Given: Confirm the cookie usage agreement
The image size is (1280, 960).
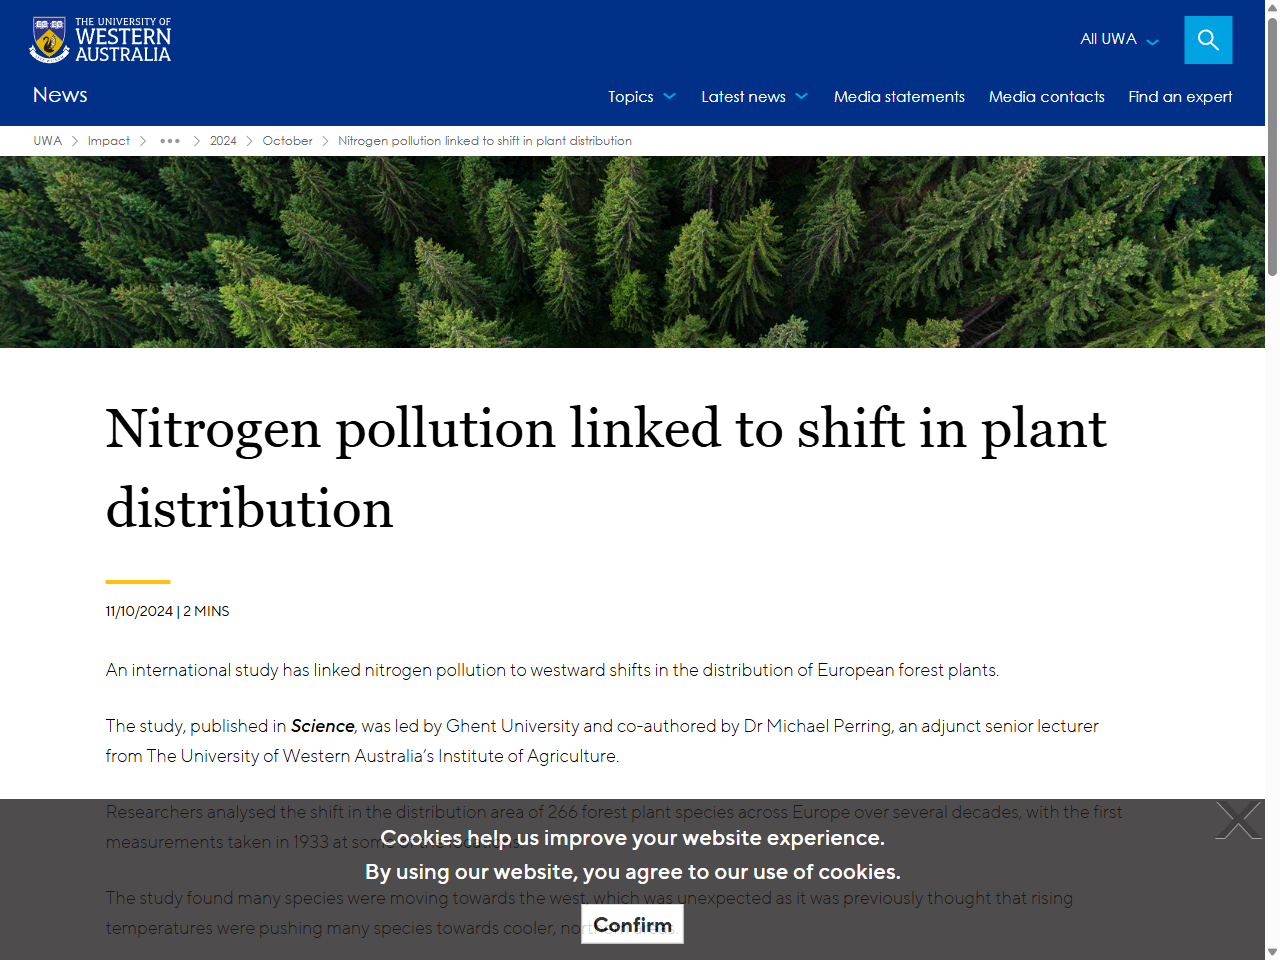Looking at the screenshot, I should pyautogui.click(x=632, y=924).
